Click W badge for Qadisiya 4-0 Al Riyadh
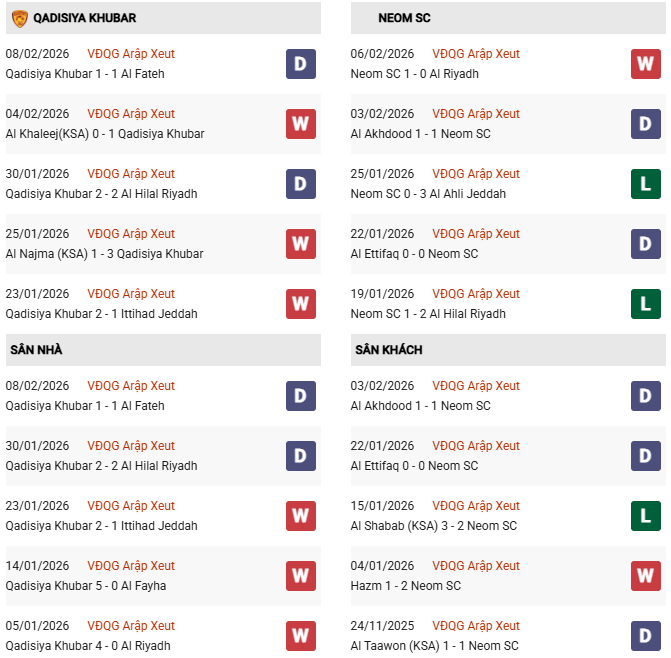 (301, 636)
